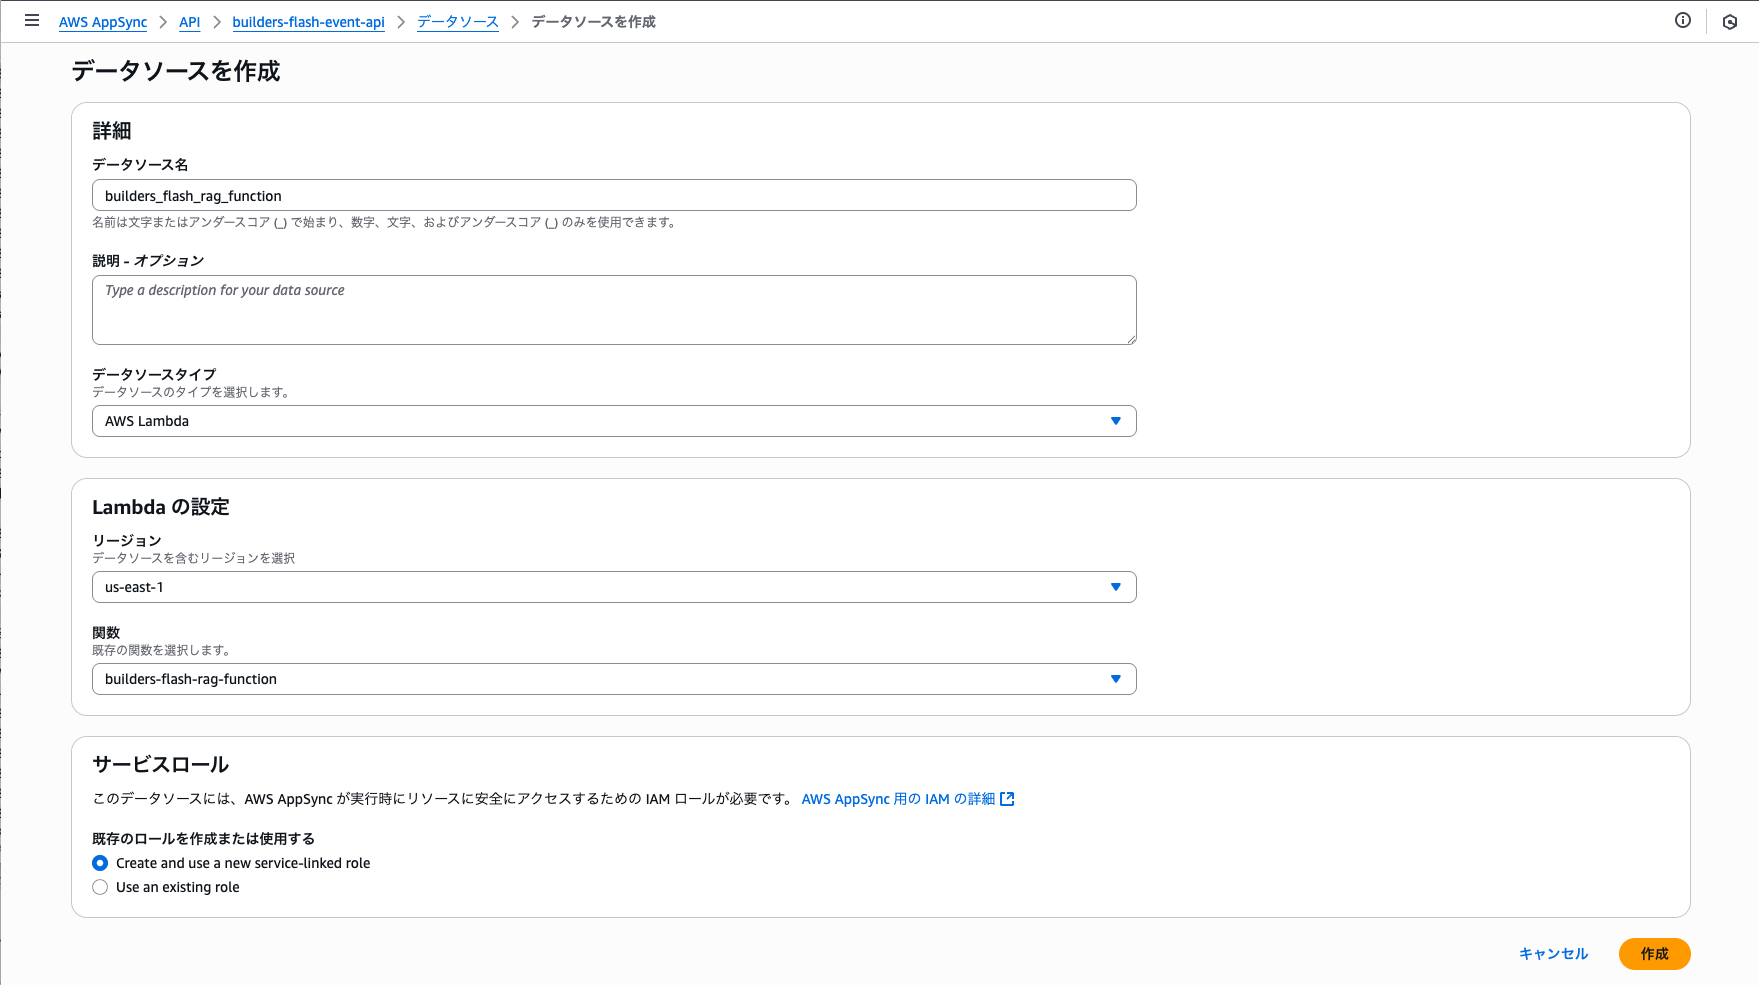Open the navigation sidebar hamburger icon
The height and width of the screenshot is (985, 1759).
click(x=32, y=20)
